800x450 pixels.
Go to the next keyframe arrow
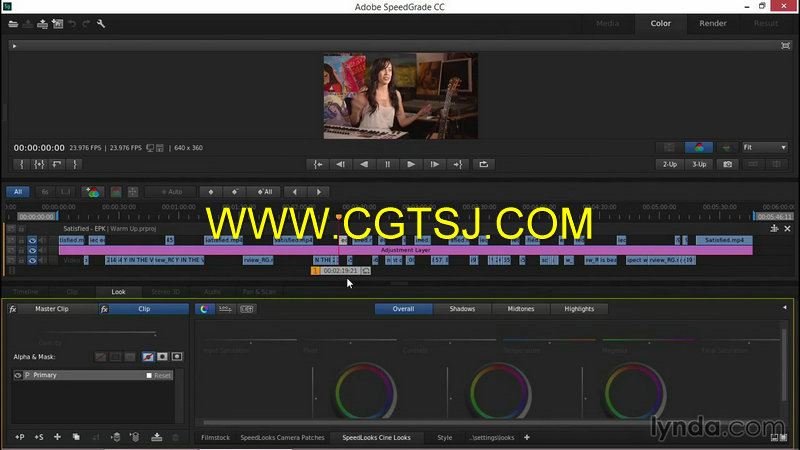[319, 192]
